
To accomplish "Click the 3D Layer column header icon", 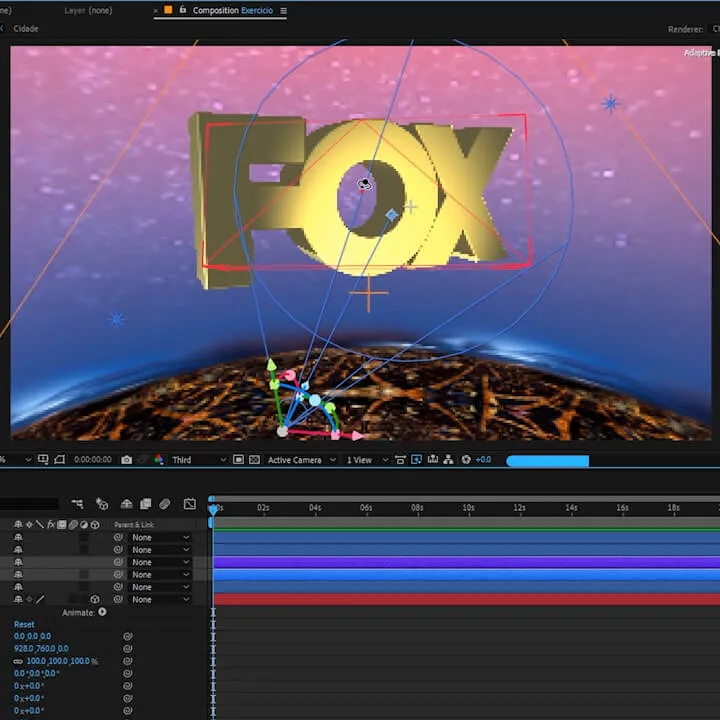I will 95,524.
